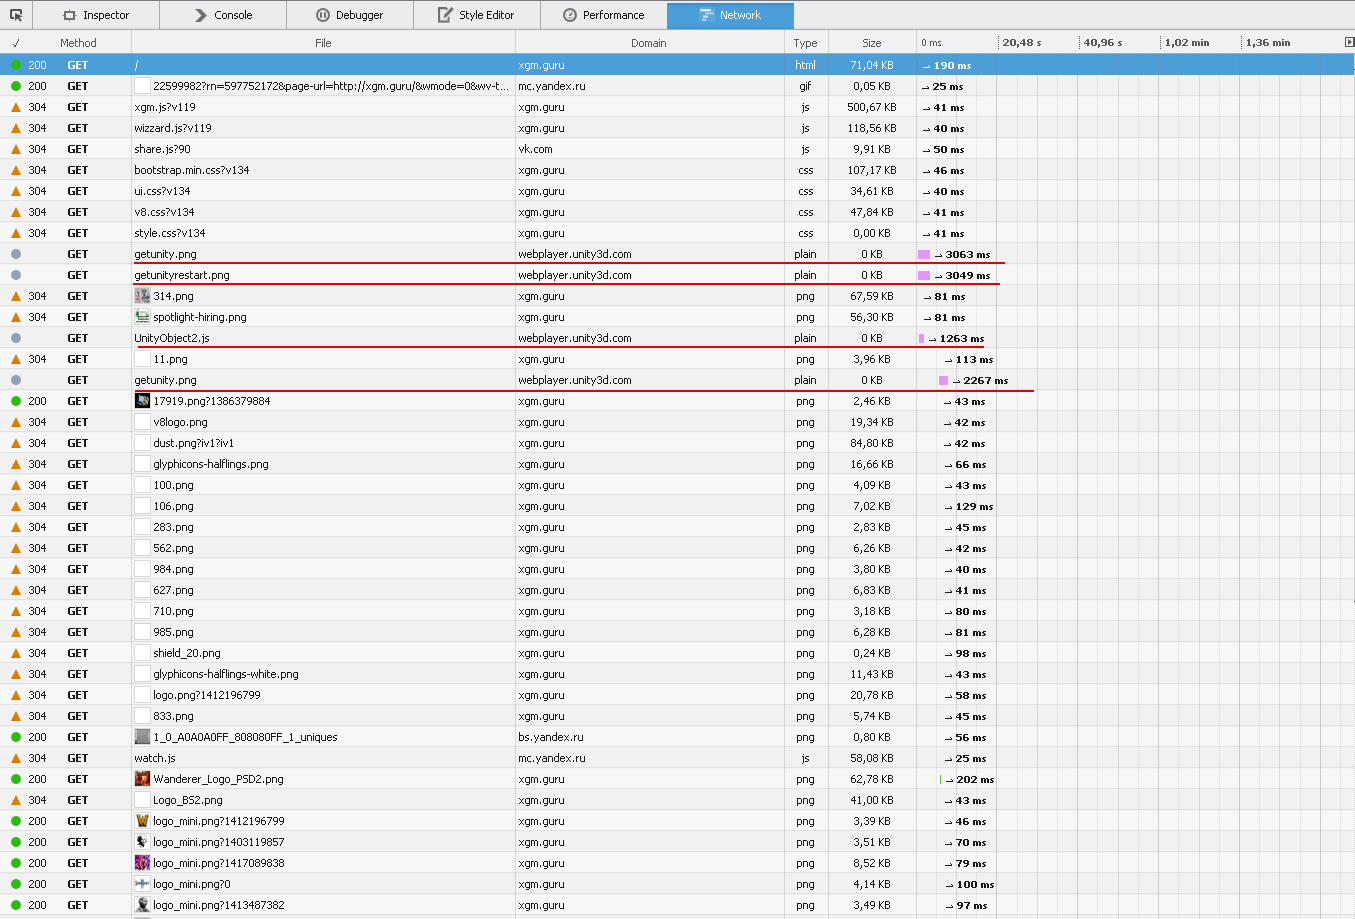Click the 1,02 min timeline tick label
The height and width of the screenshot is (919, 1355).
coord(1187,43)
